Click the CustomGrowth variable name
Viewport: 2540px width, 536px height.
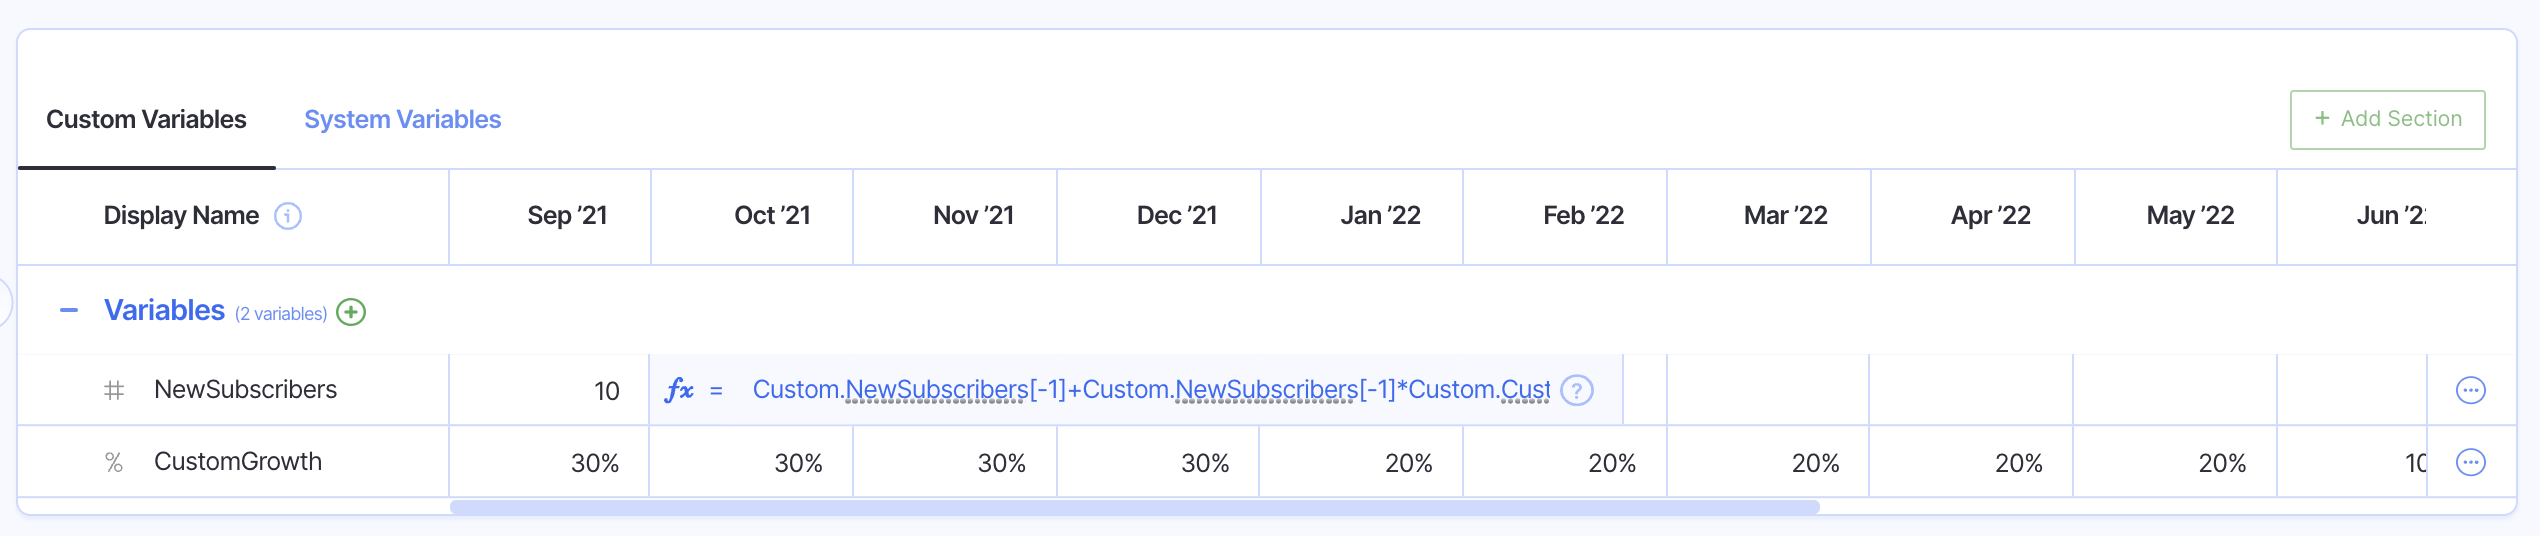coord(238,462)
